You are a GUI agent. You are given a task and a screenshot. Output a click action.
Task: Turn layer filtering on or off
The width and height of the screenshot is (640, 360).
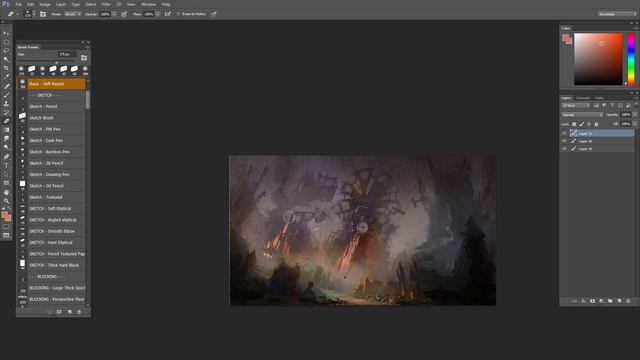click(x=636, y=106)
